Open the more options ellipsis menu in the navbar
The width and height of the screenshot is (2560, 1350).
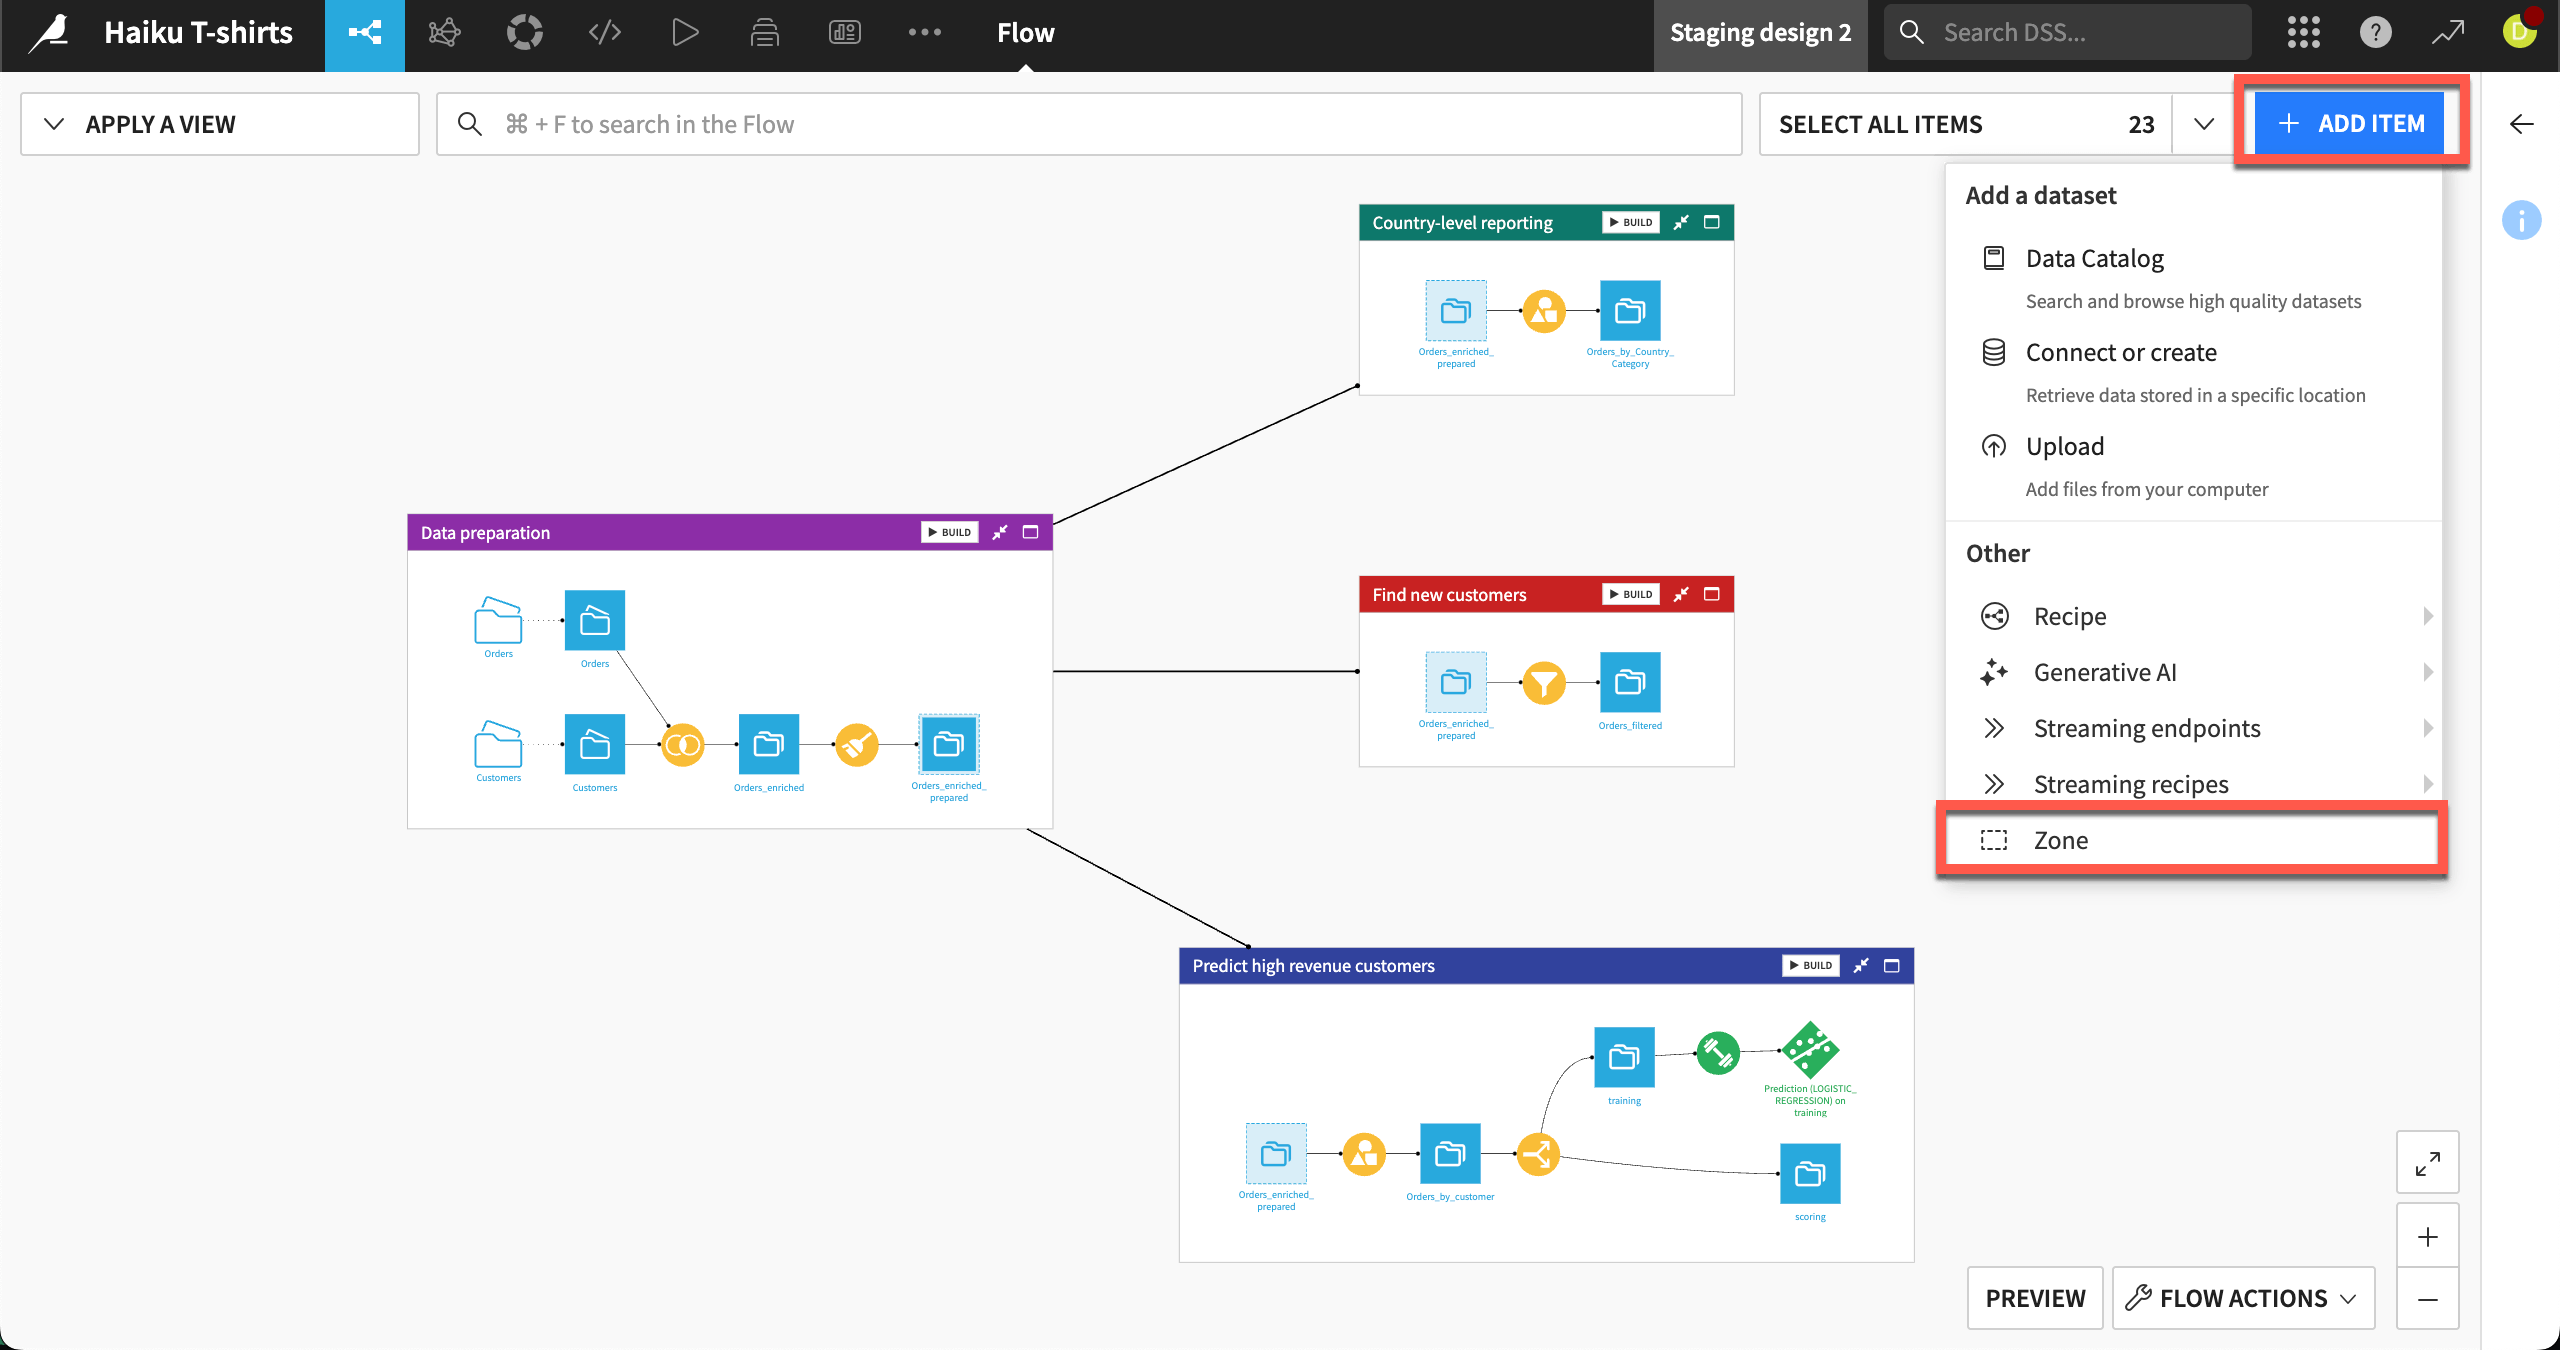(924, 32)
